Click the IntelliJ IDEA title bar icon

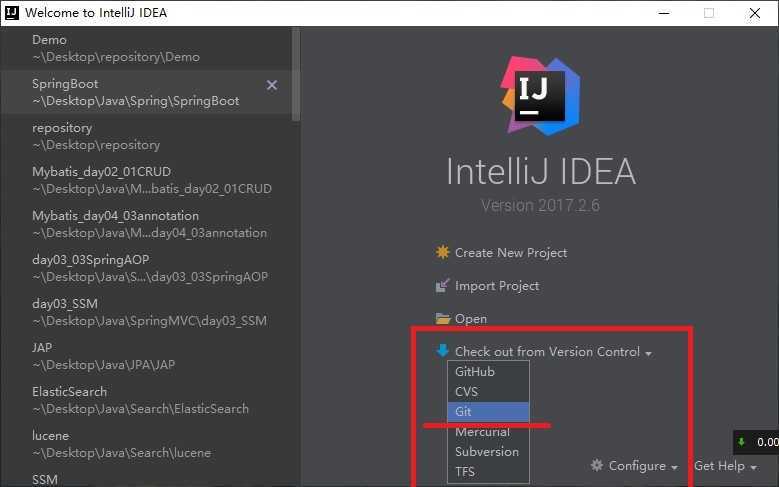(11, 12)
